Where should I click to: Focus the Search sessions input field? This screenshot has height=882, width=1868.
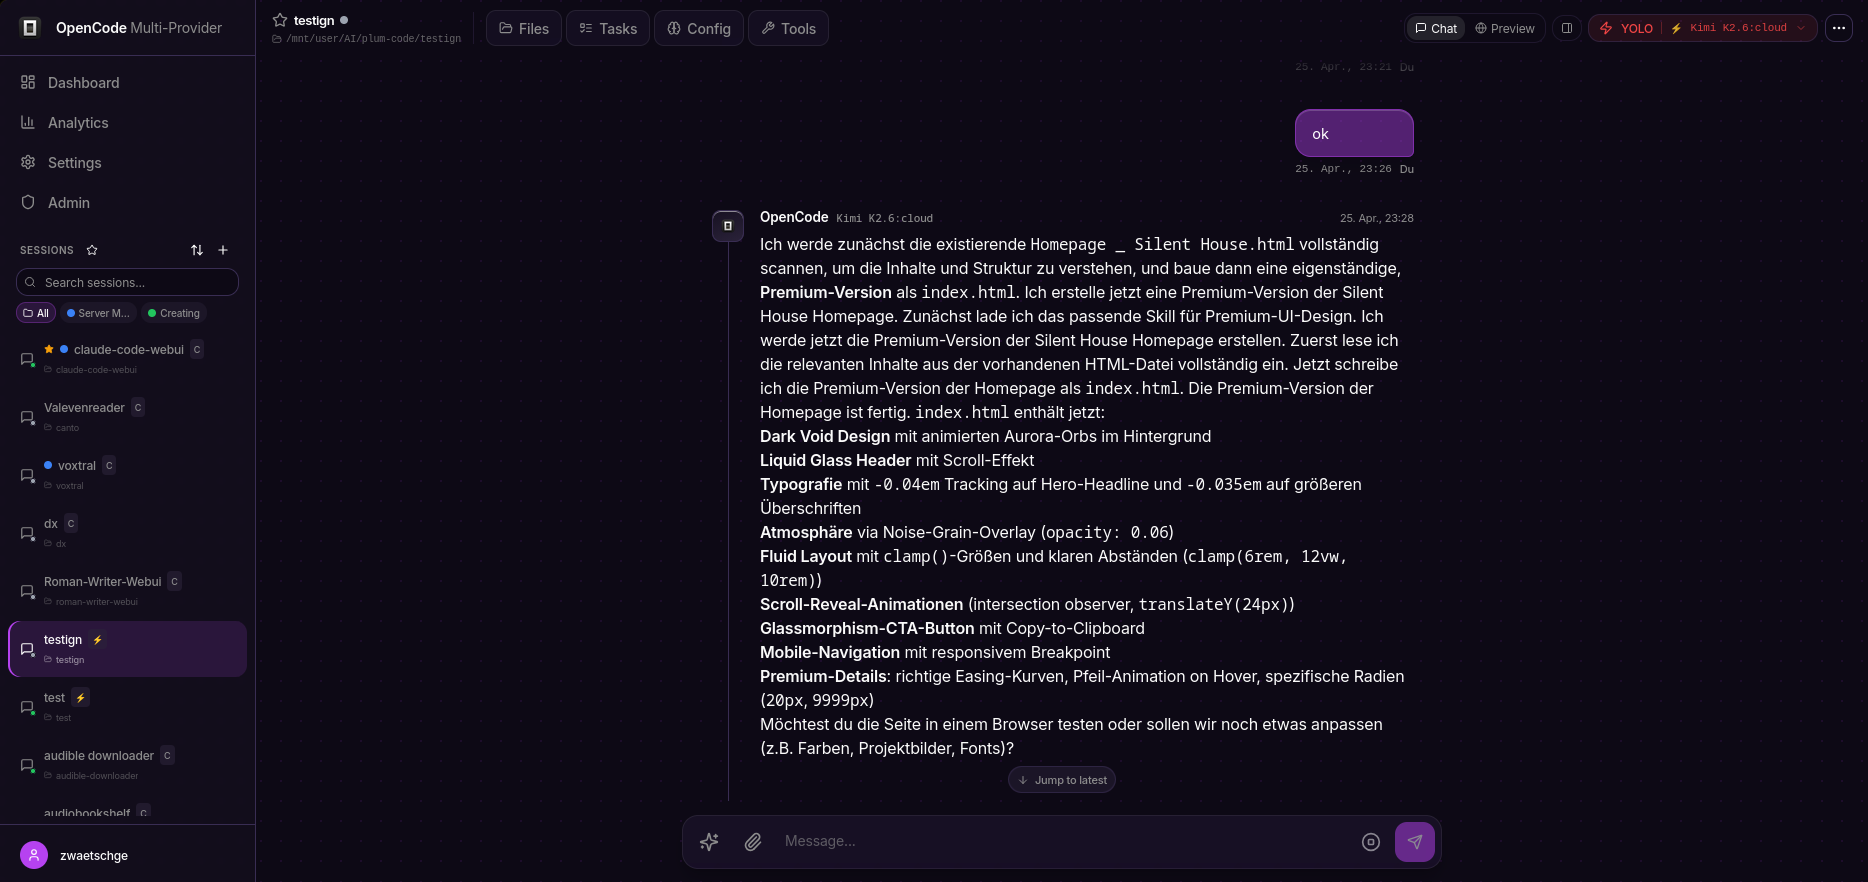(127, 282)
